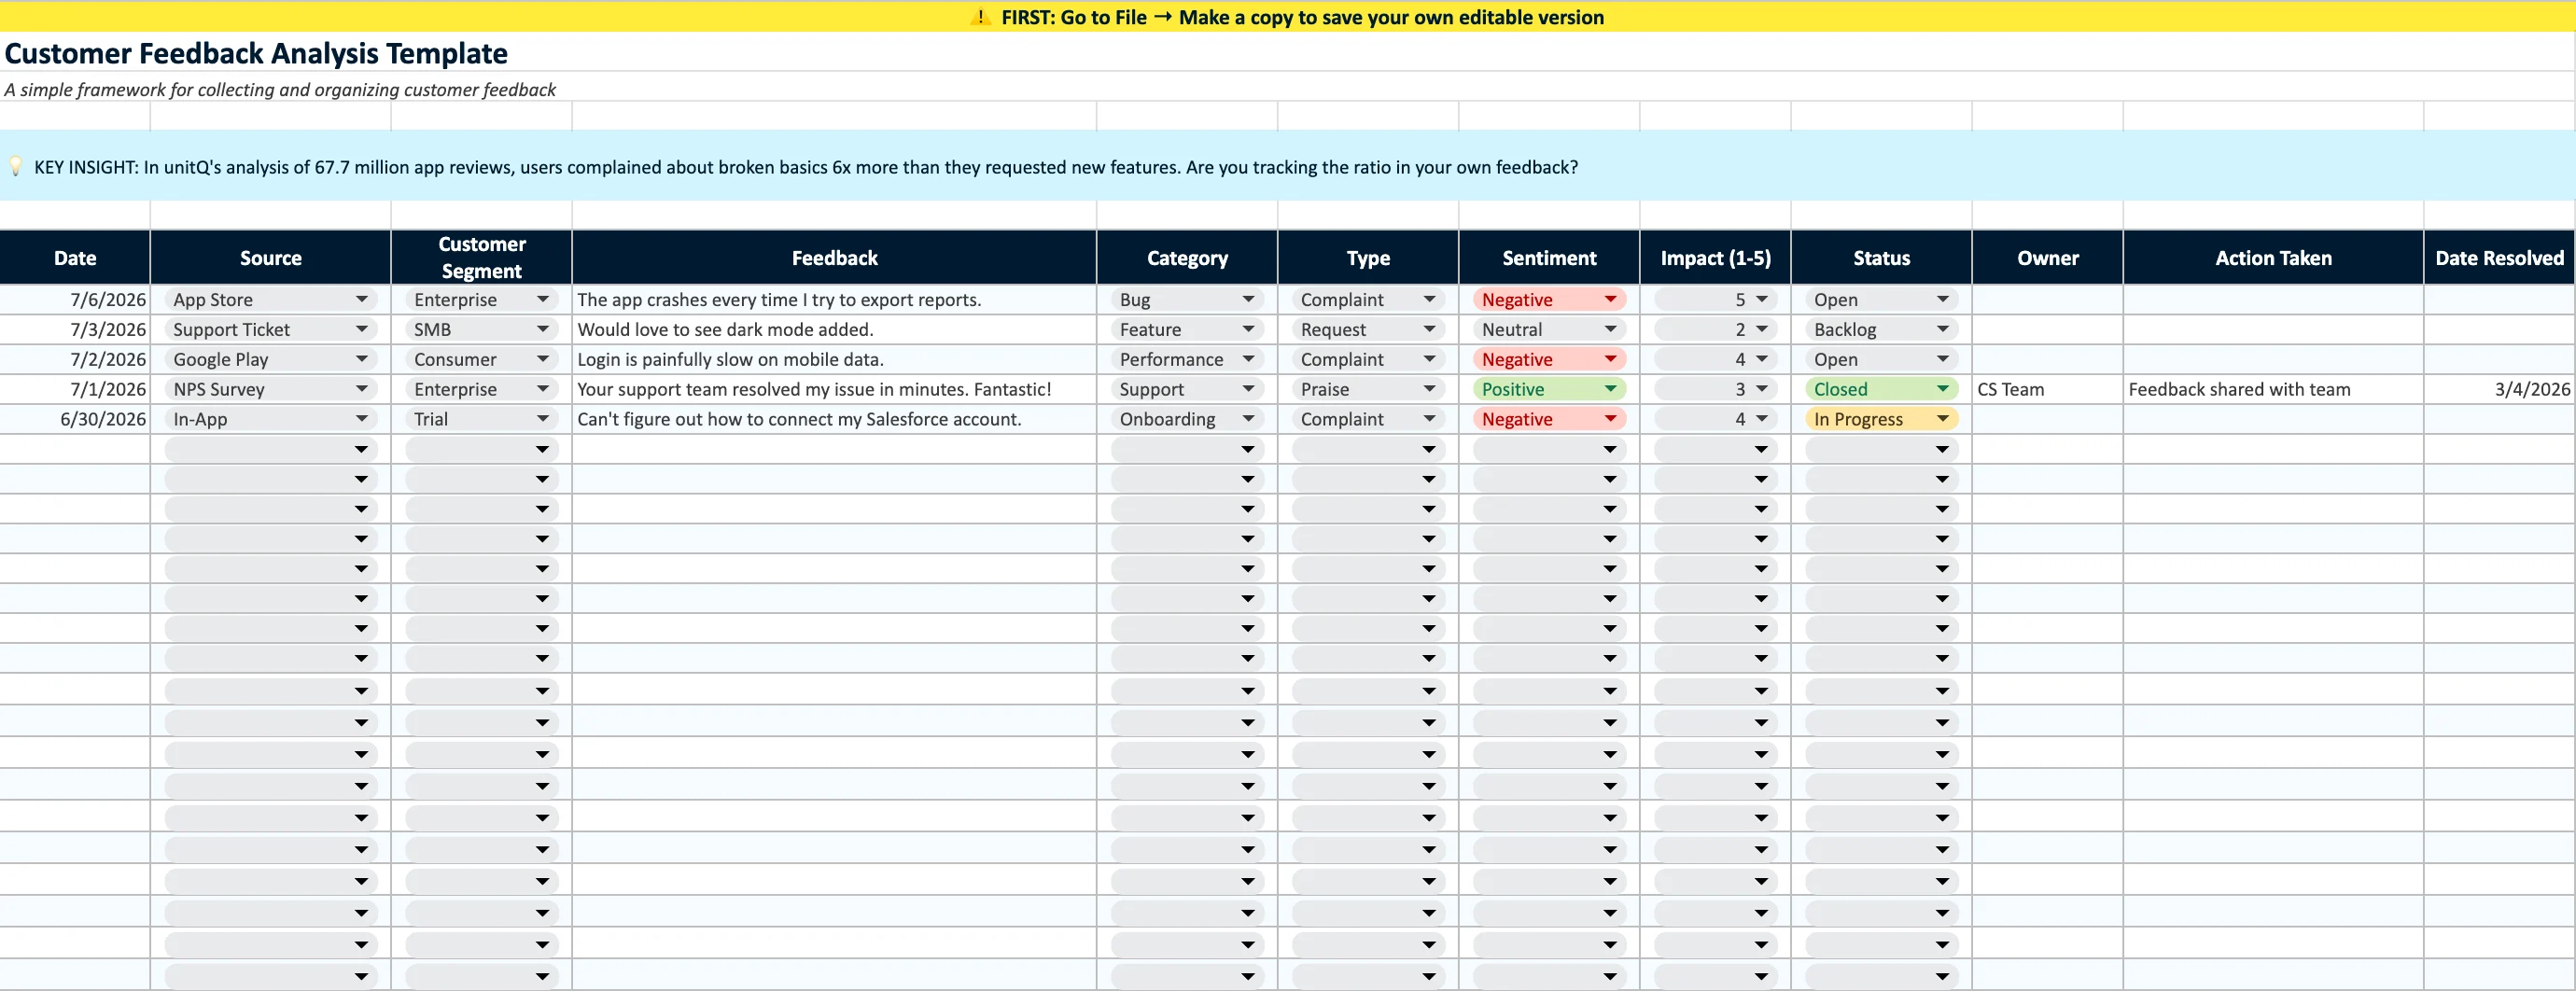This screenshot has width=2576, height=991.
Task: Select the Sentiment column header
Action: tap(1549, 258)
